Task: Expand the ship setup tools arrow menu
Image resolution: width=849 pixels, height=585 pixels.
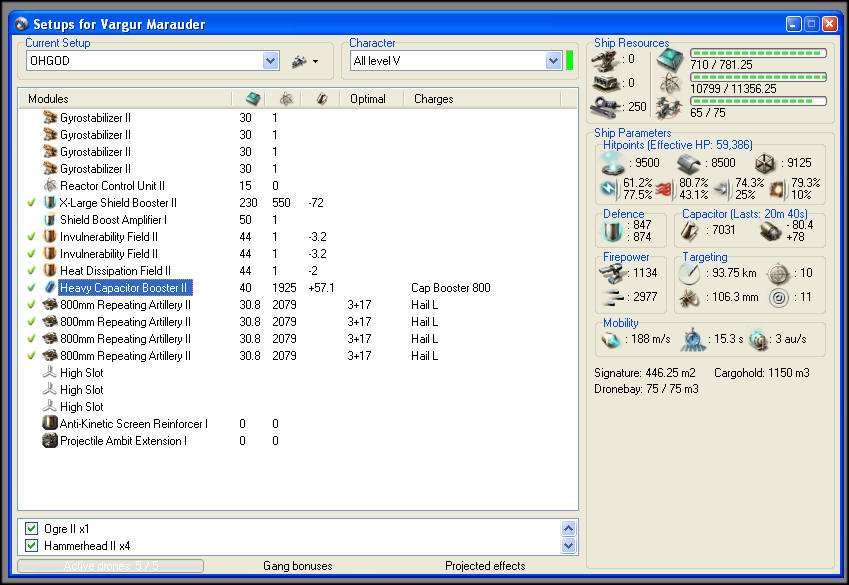Action: (x=315, y=62)
